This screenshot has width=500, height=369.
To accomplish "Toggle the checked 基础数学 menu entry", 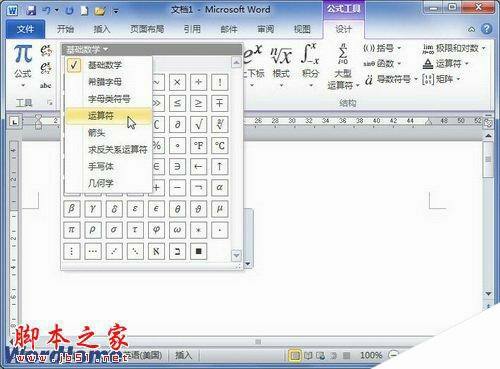I will [x=109, y=65].
